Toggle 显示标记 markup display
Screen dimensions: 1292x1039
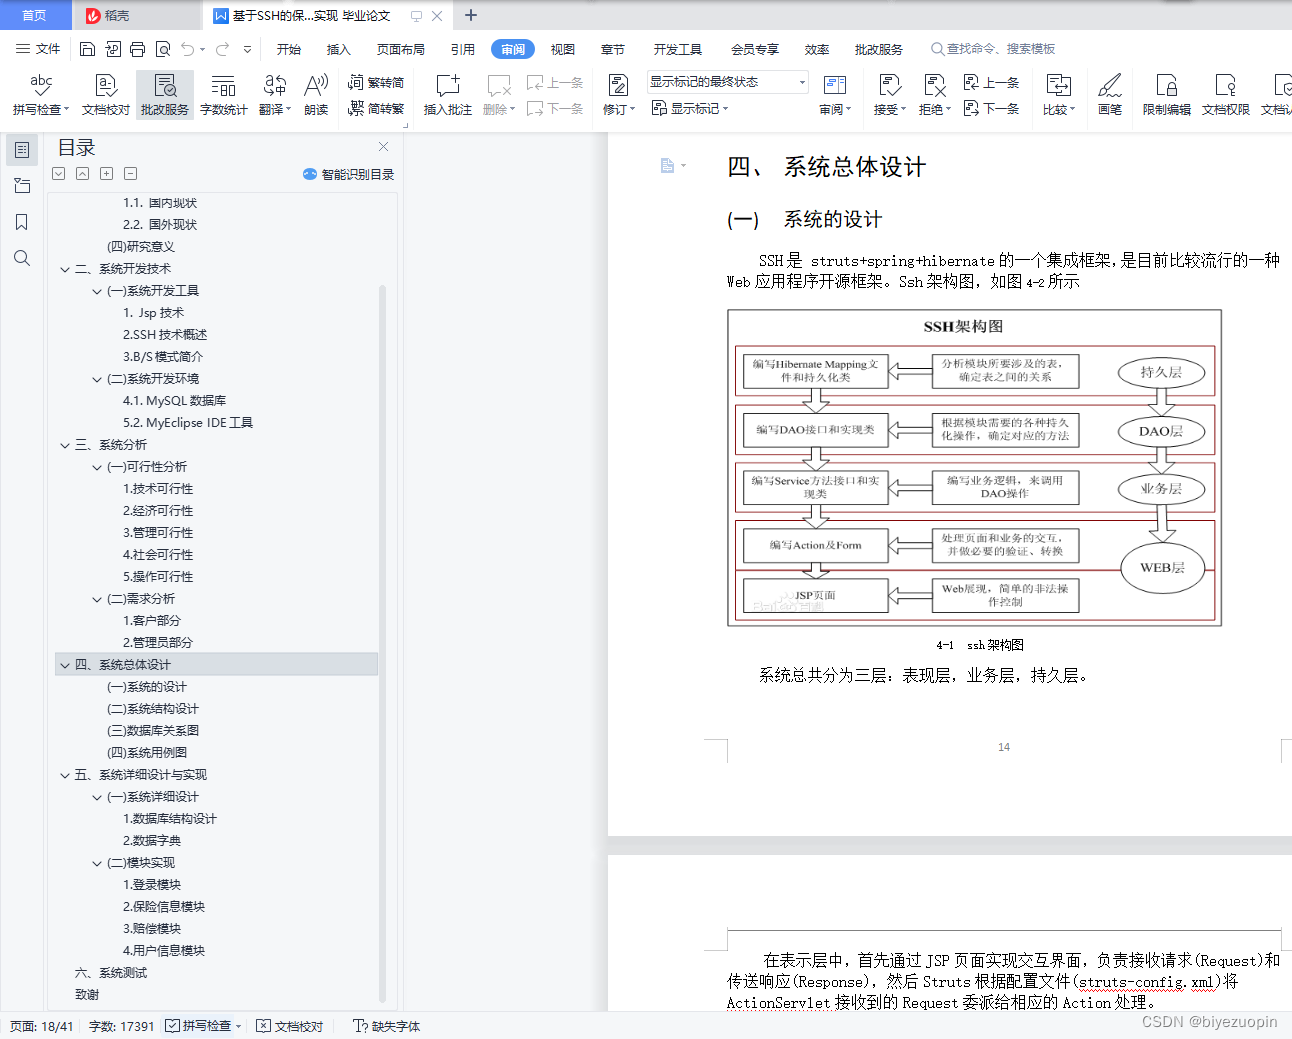(690, 108)
